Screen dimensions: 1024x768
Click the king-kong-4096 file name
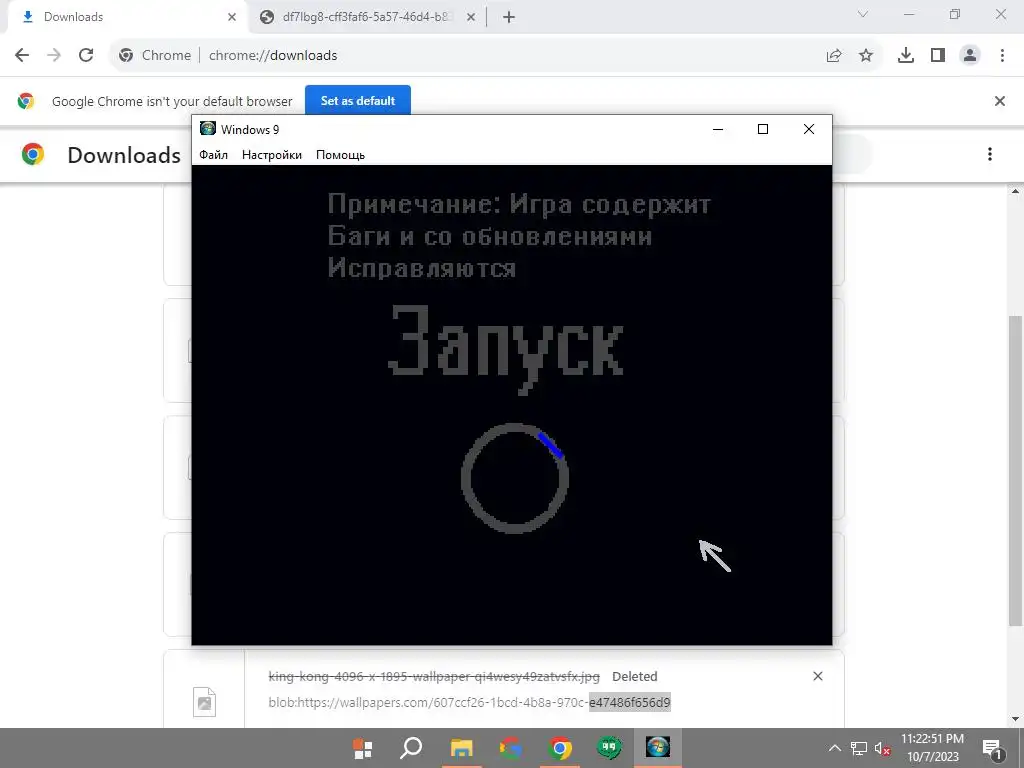point(434,677)
